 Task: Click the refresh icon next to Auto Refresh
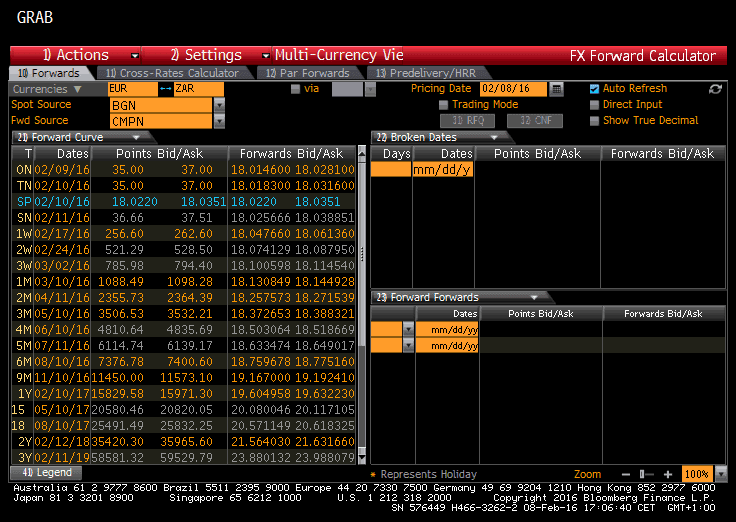point(715,89)
